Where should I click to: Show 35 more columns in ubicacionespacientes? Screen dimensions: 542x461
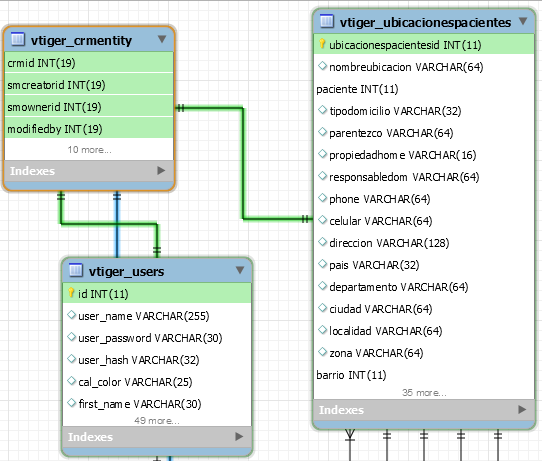[x=424, y=393]
